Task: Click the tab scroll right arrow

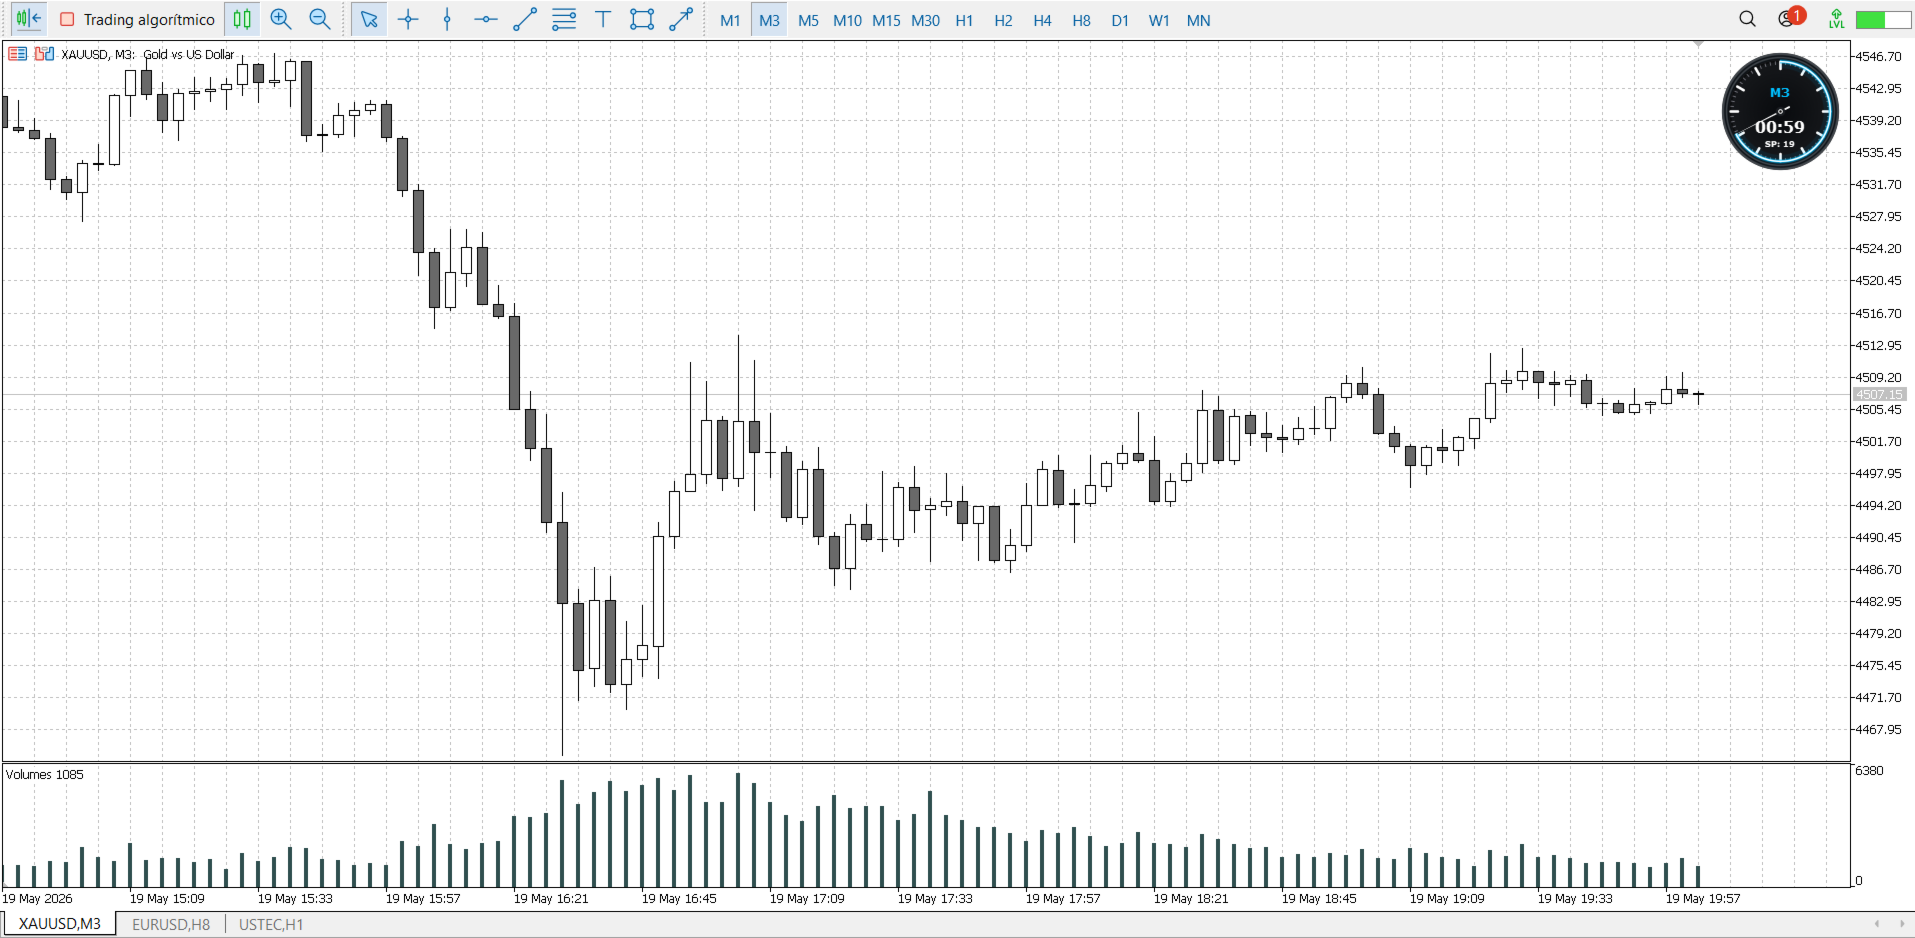Action: coord(1902,924)
